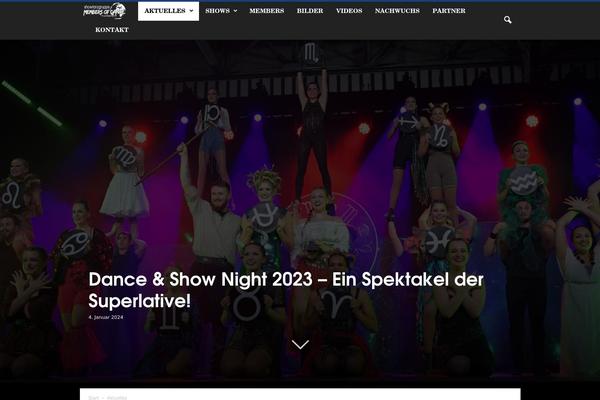This screenshot has height=400, width=600.
Task: Open the Bilder gallery page
Action: (x=310, y=11)
